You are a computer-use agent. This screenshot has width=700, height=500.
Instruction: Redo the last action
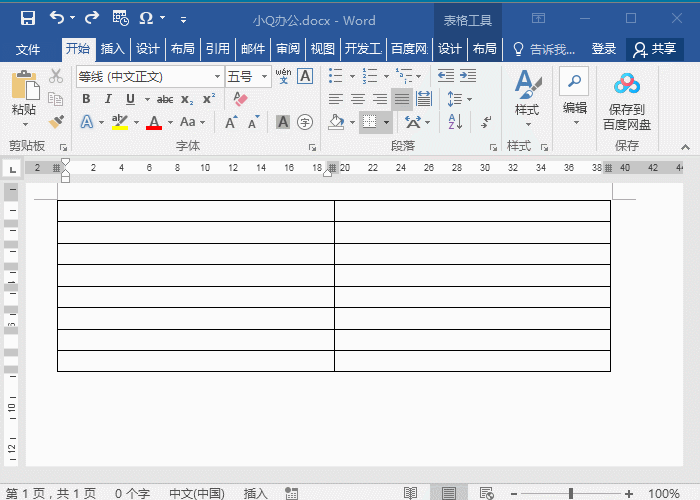click(x=92, y=18)
